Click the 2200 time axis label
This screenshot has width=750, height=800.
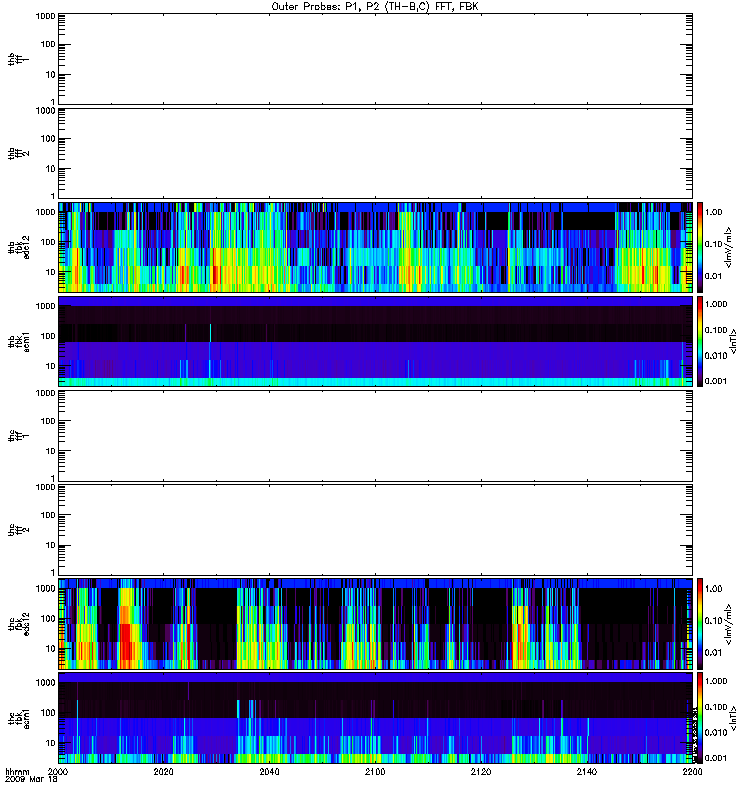coord(692,772)
